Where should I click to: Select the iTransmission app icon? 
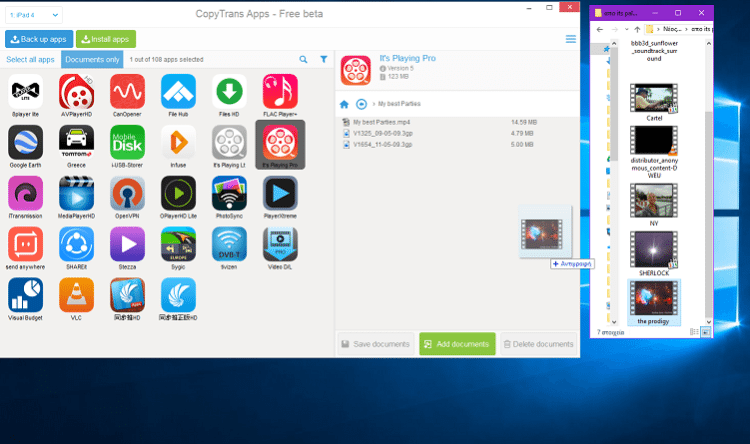point(25,193)
